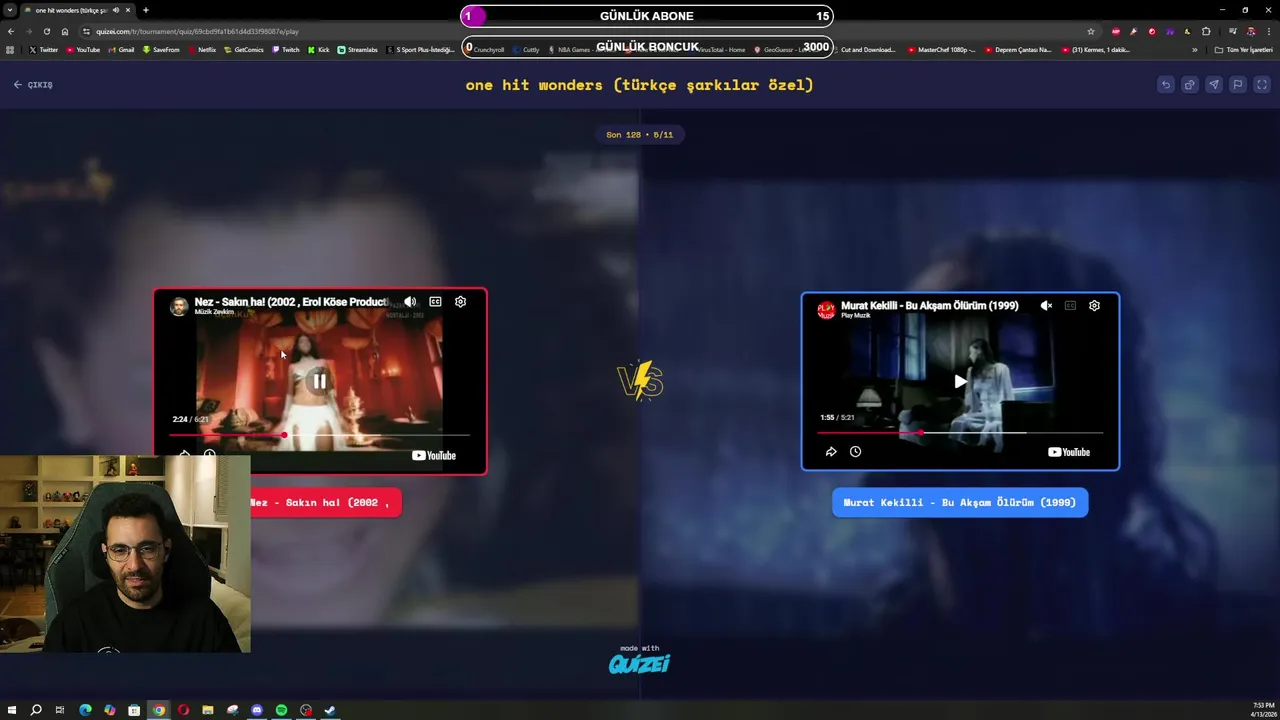Toggle captions on the Murat Kekilli video

tap(1070, 305)
